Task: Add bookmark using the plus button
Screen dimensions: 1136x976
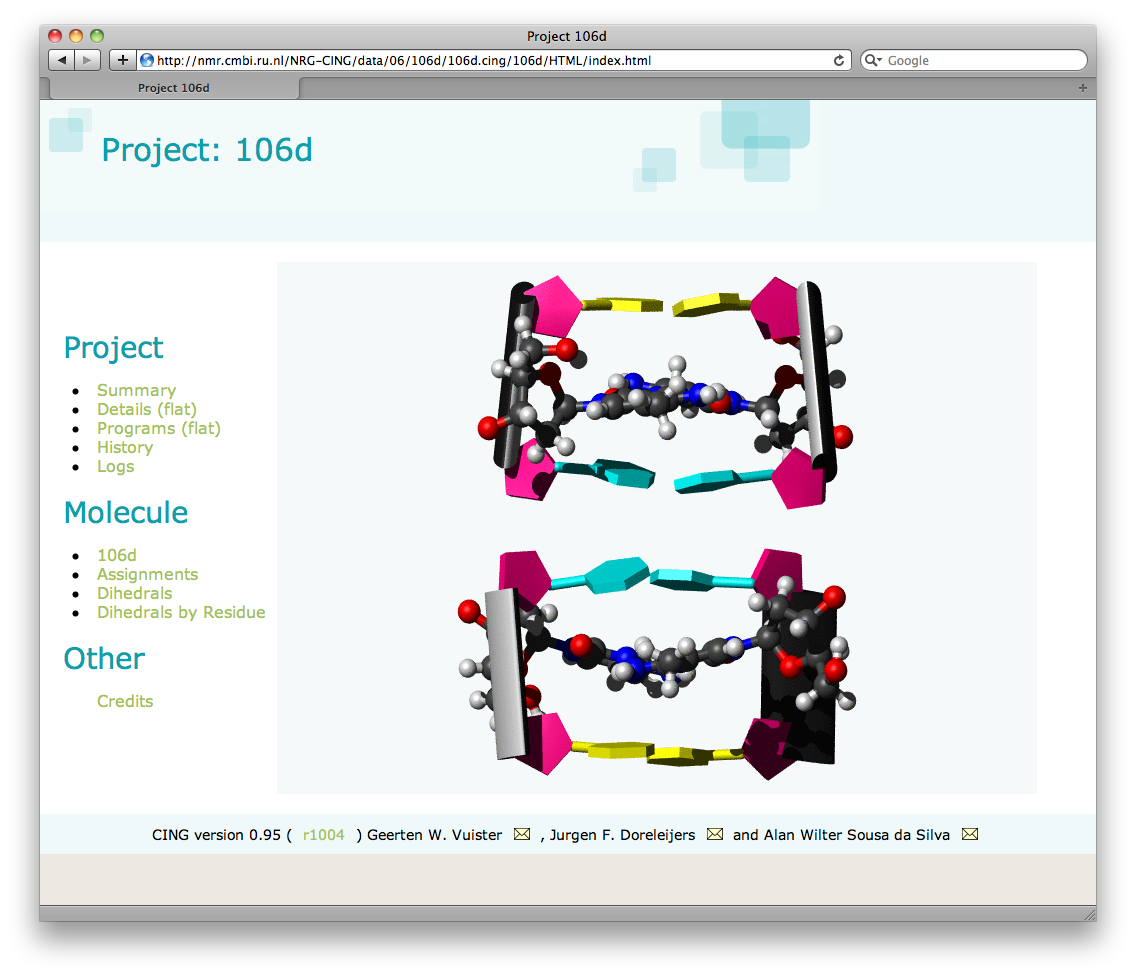Action: tap(122, 60)
